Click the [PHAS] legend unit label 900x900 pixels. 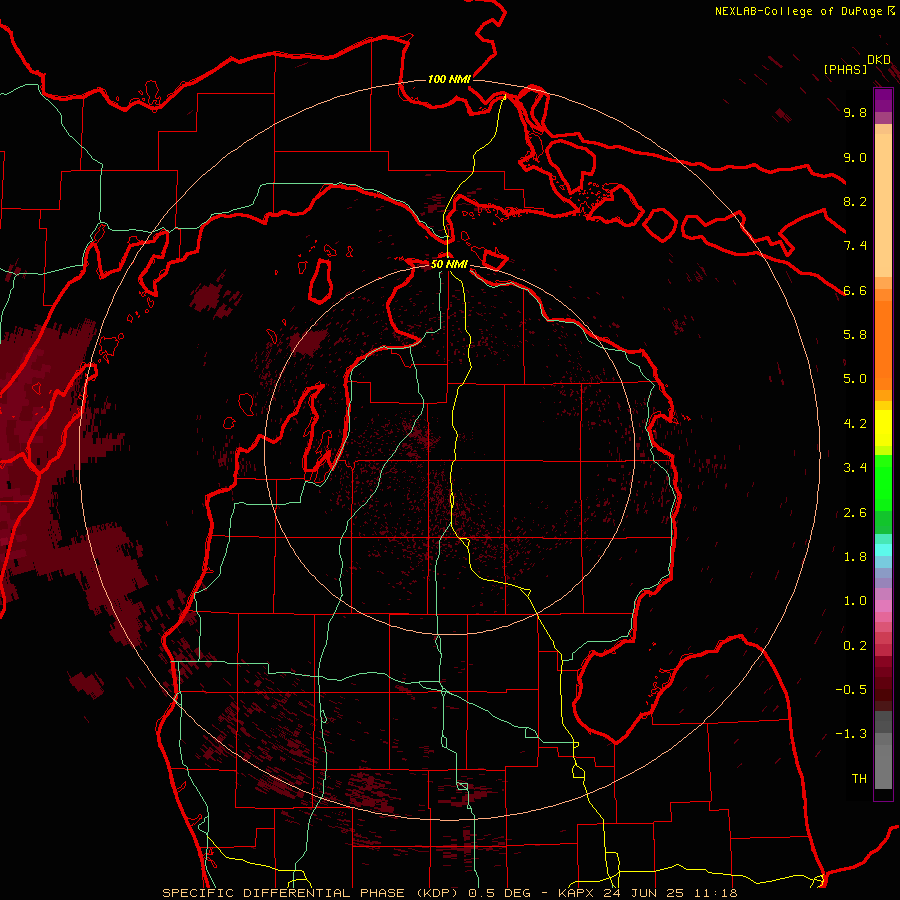pos(845,69)
